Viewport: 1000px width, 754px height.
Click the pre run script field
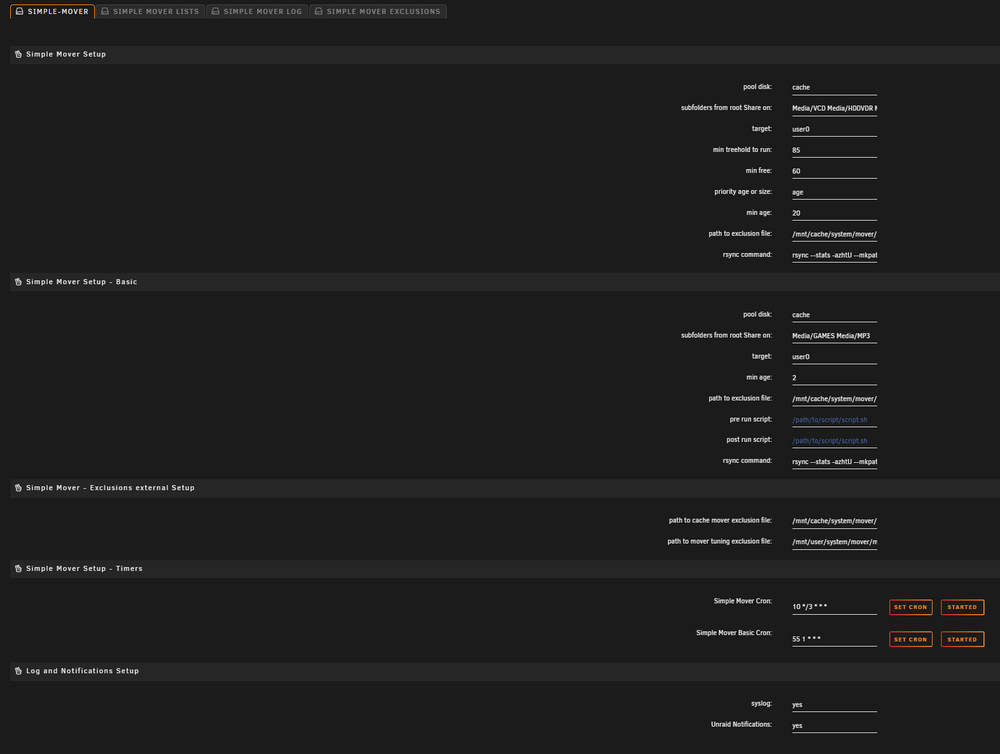[x=834, y=420]
